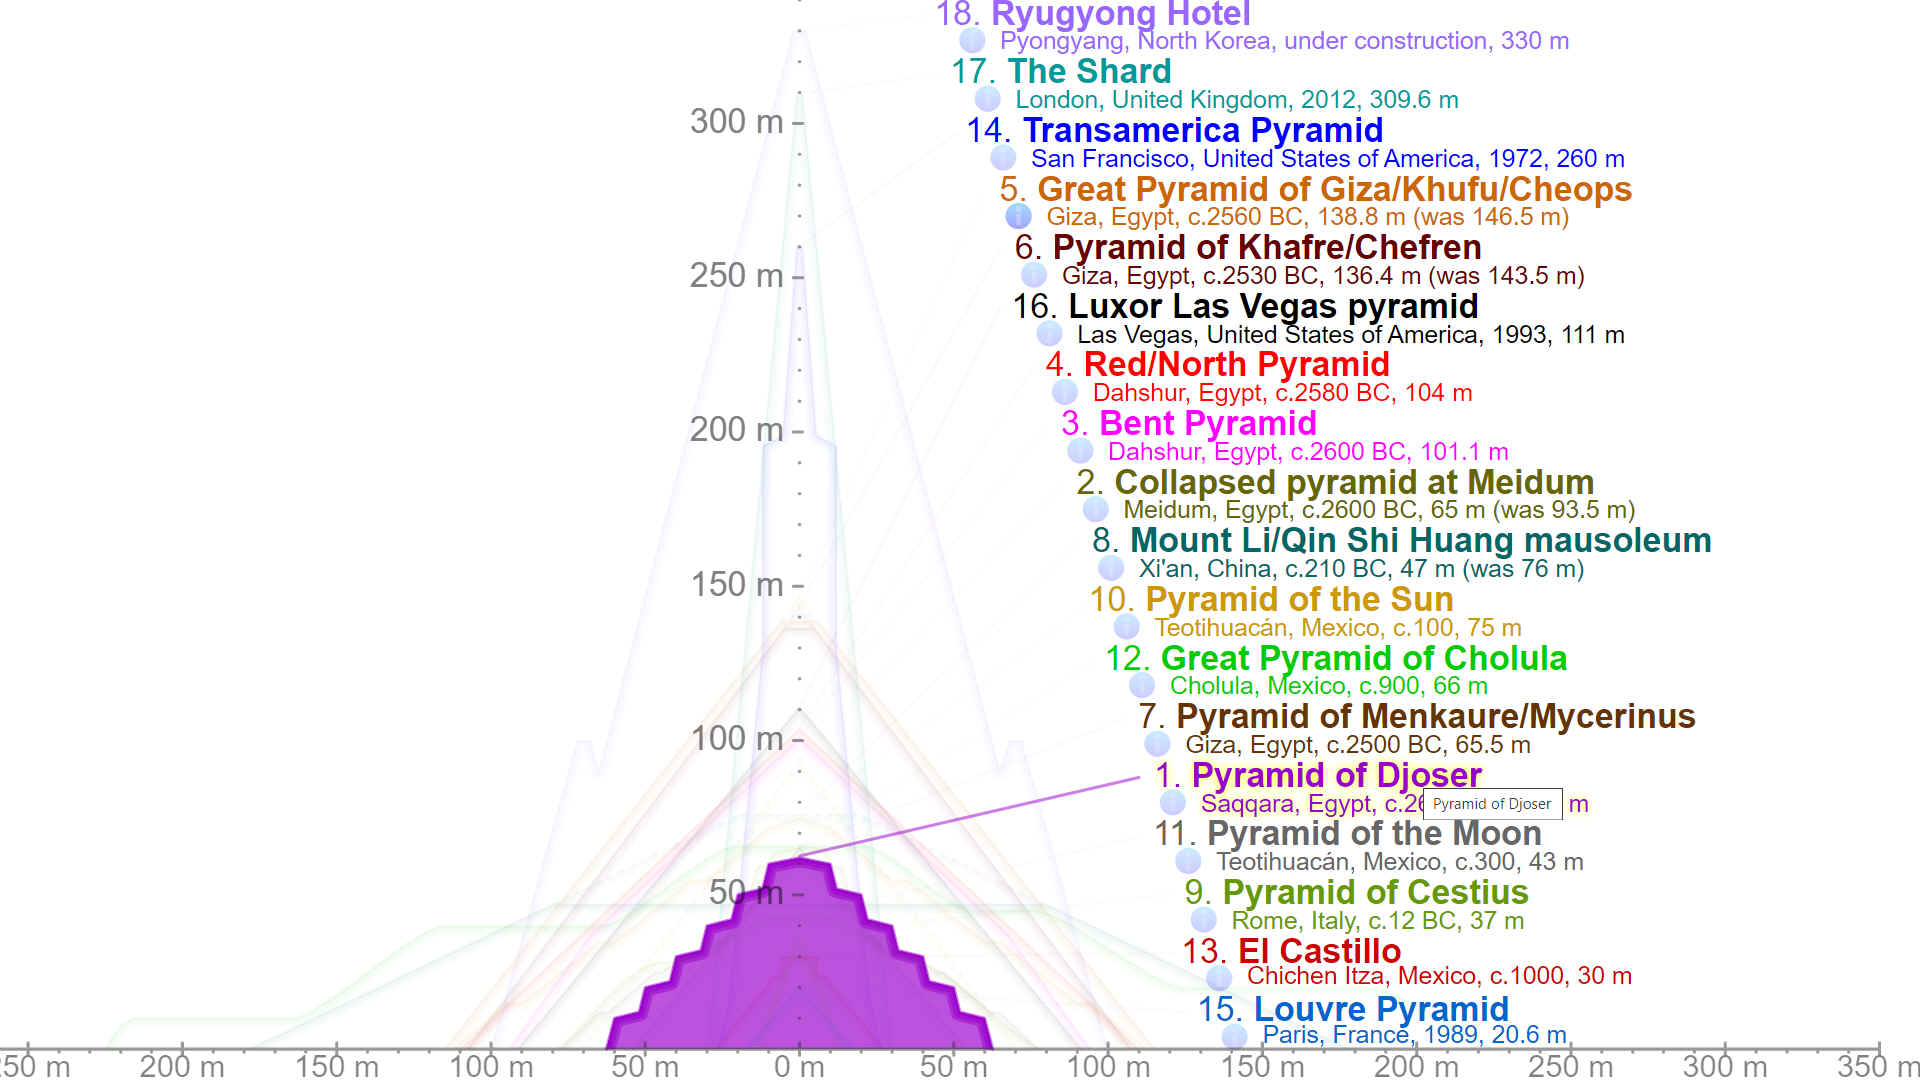Click 'Las Vegas, United States of America, 1993, 111 m'
1920x1080 pixels.
(x=1351, y=335)
